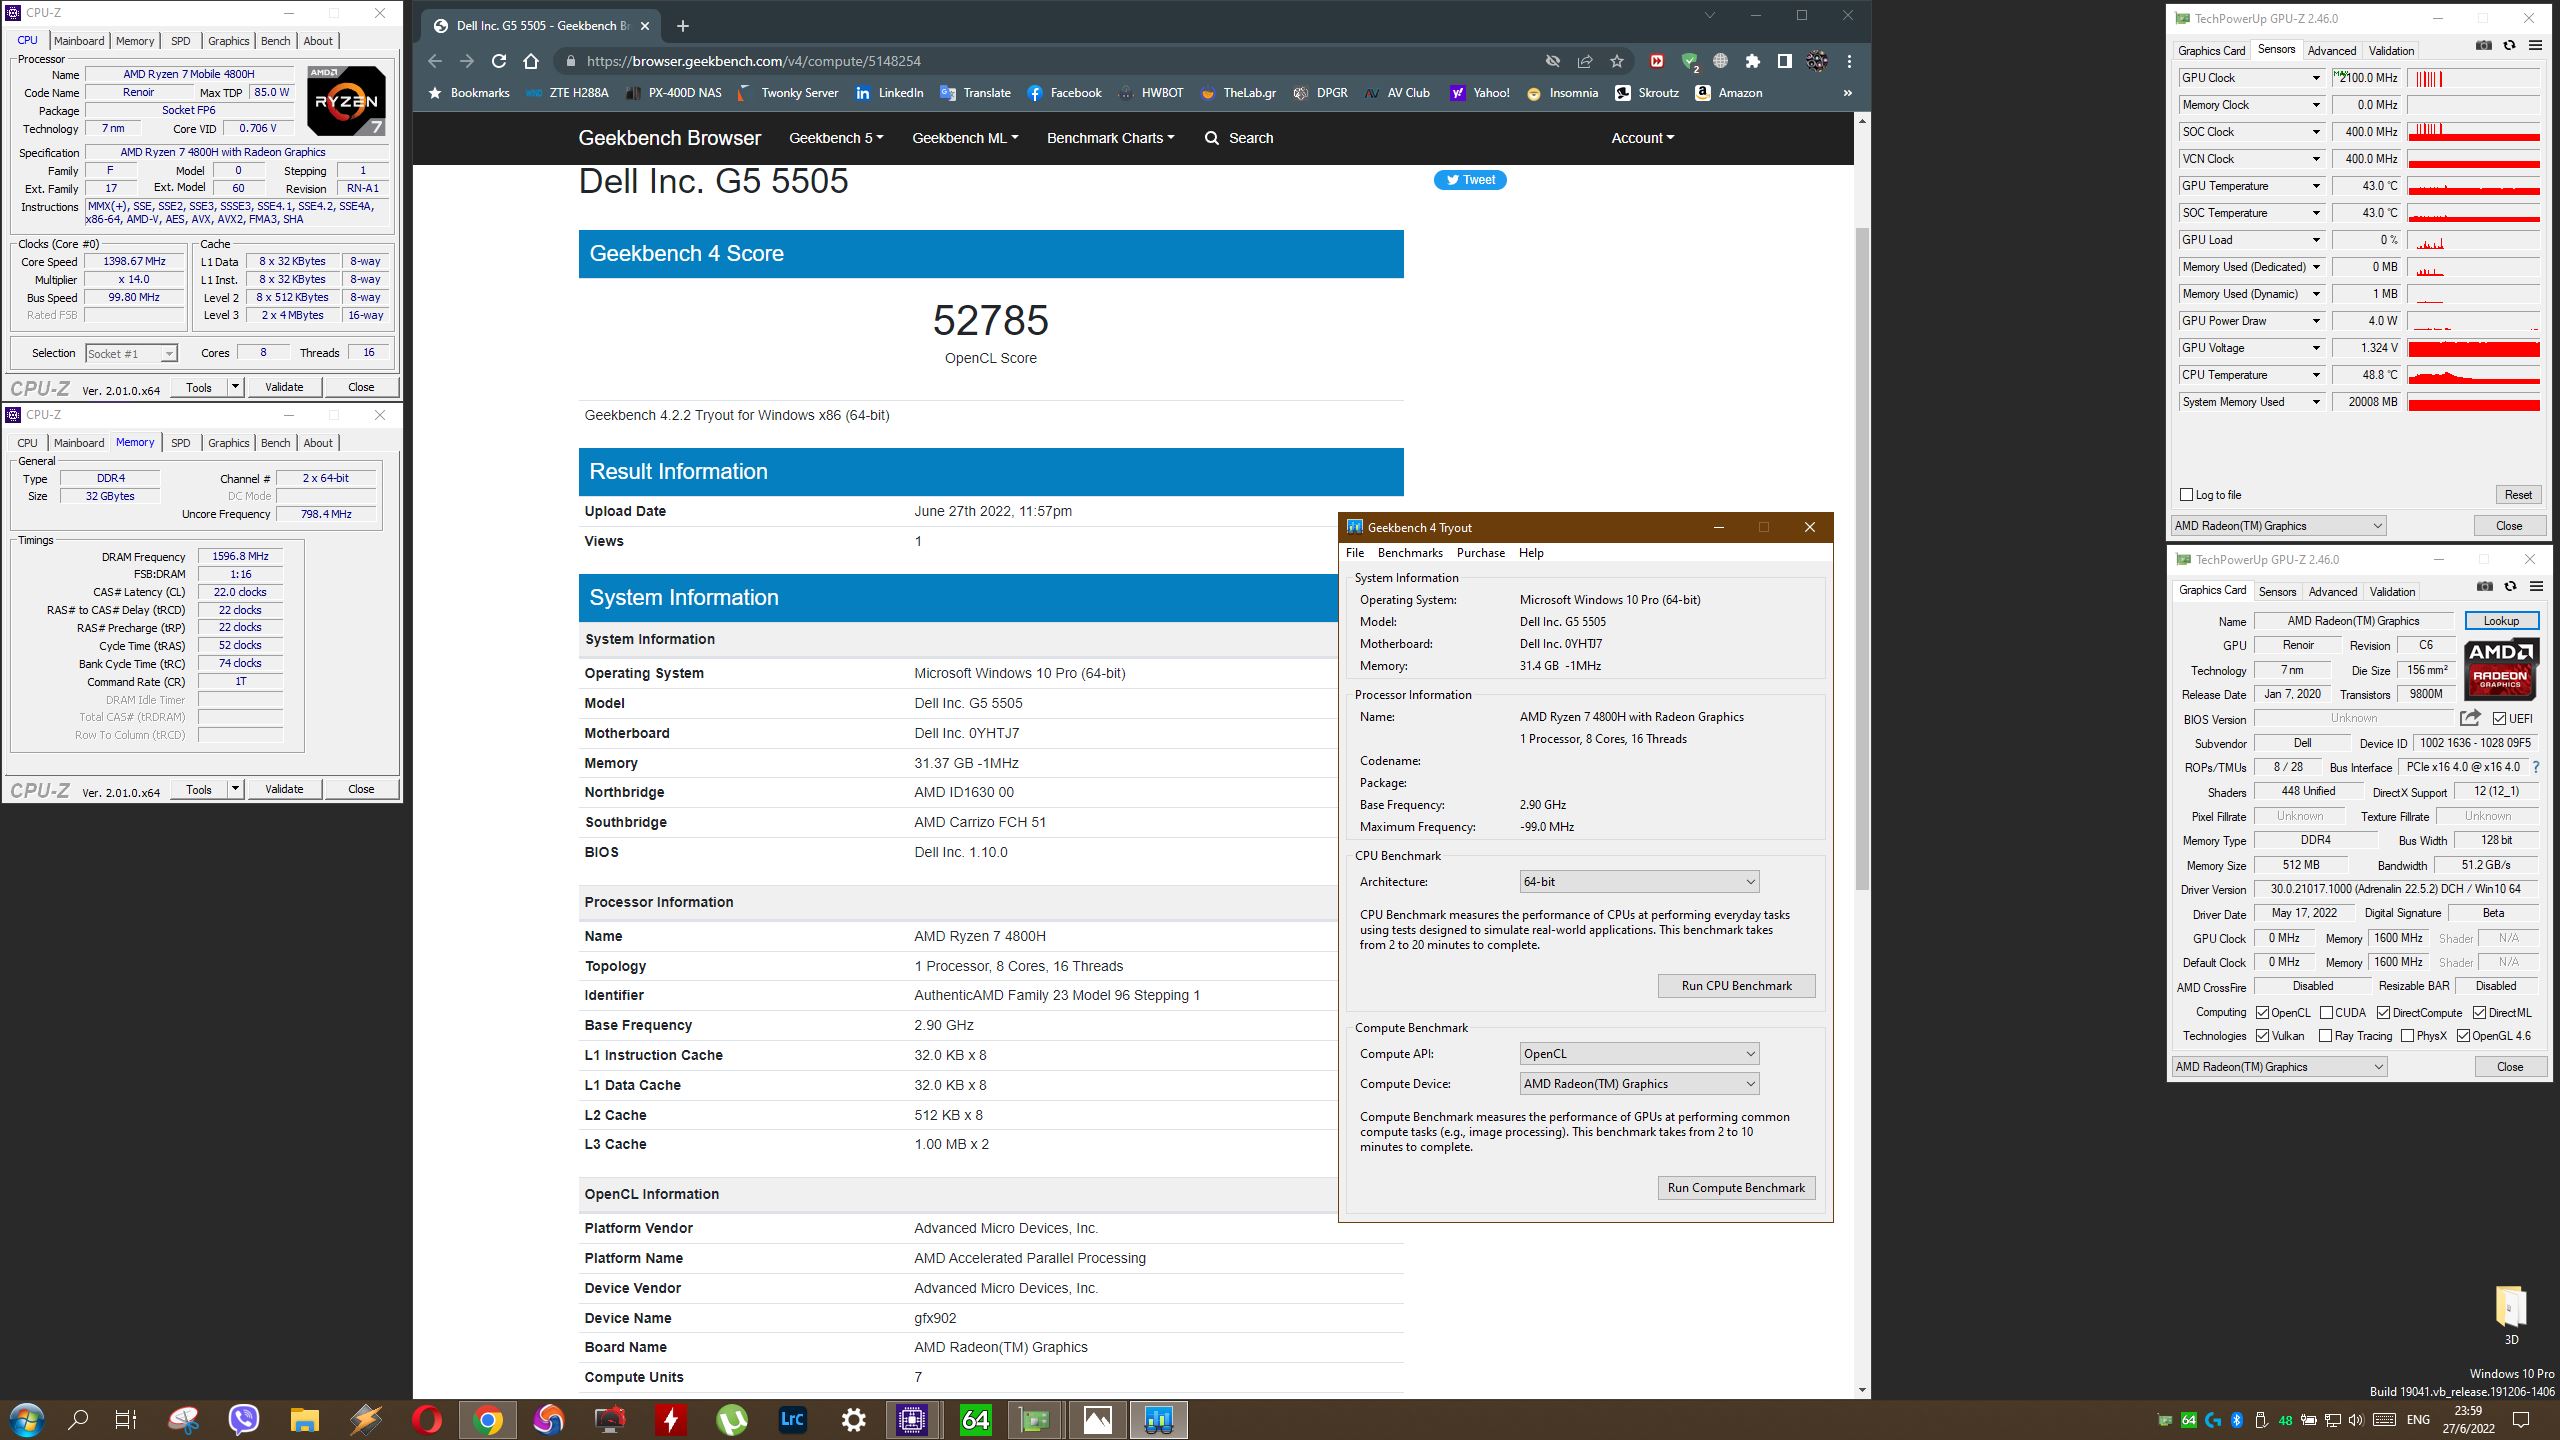Open Settings gear in taskbar
This screenshot has width=2560, height=1440.
pyautogui.click(x=853, y=1420)
